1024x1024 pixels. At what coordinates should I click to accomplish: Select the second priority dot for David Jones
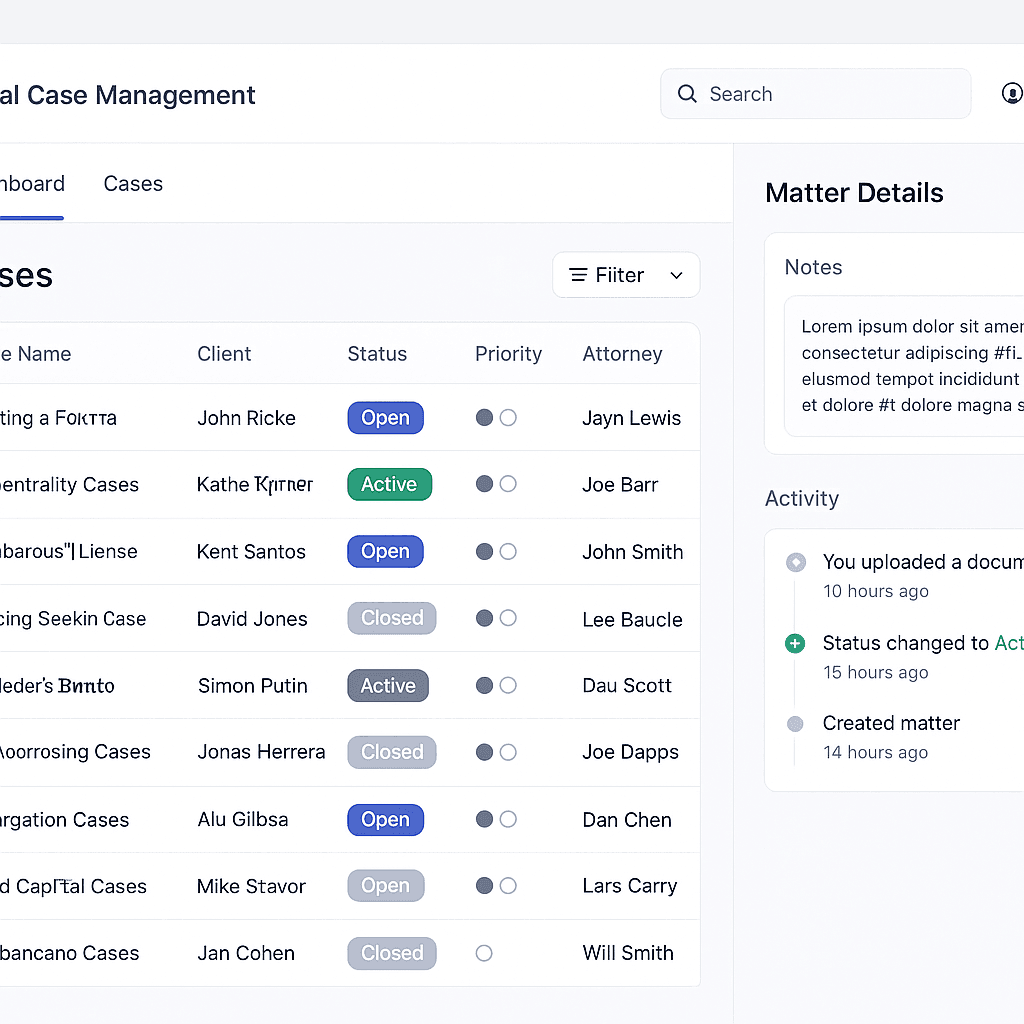508,618
